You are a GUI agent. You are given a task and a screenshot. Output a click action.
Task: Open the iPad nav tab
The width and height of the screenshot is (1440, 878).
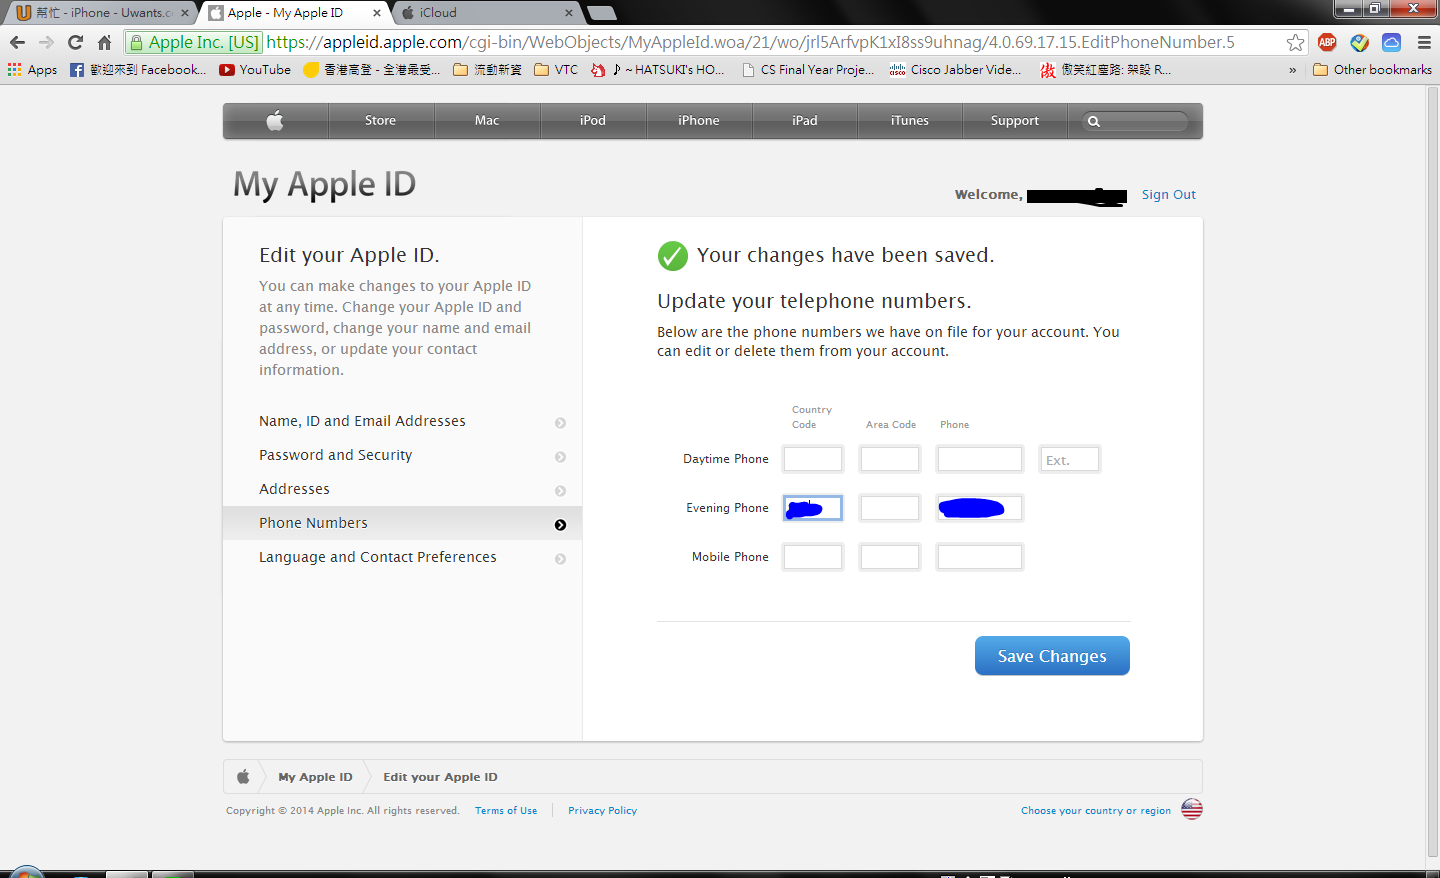point(805,120)
